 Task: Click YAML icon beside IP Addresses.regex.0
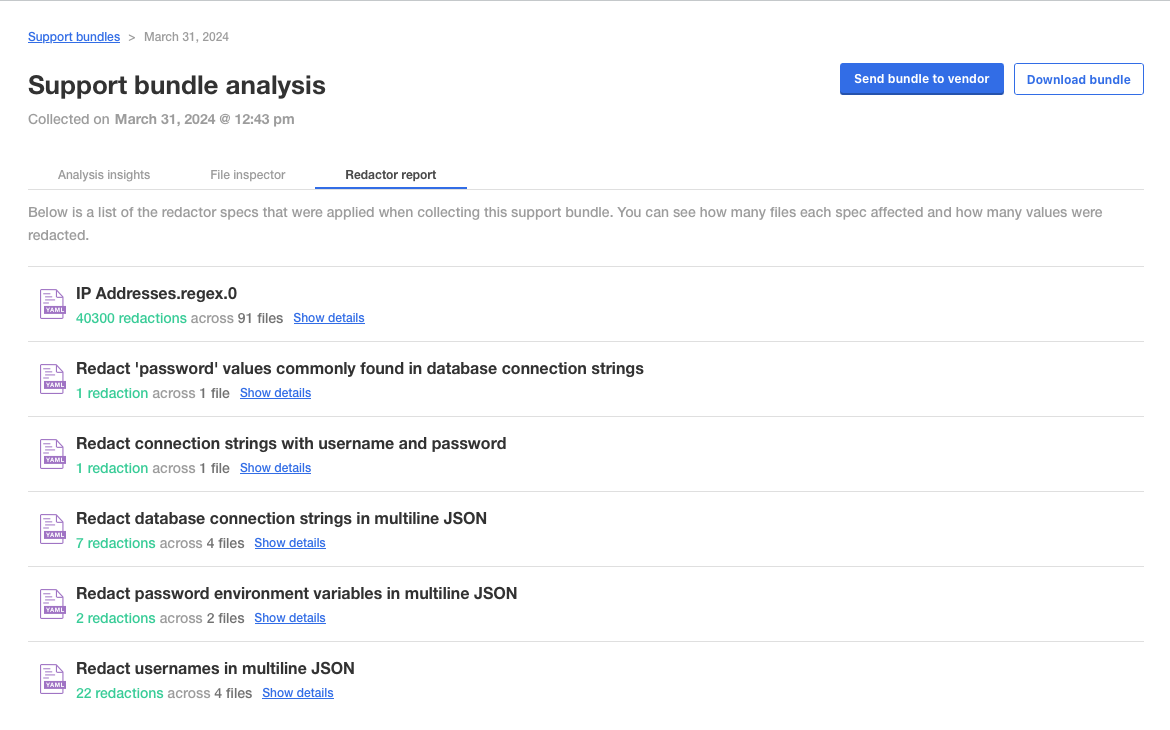pyautogui.click(x=52, y=304)
